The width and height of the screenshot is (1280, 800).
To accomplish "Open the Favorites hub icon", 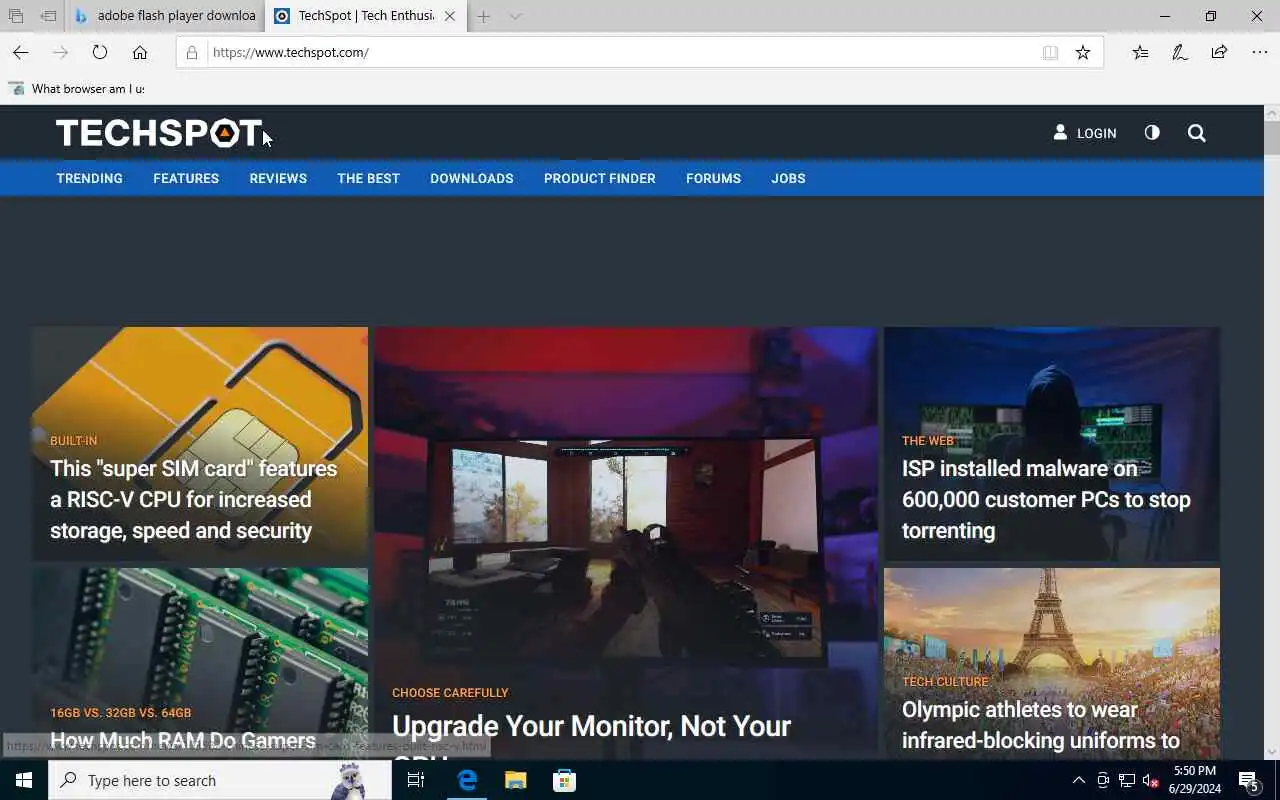I will (x=1140, y=52).
